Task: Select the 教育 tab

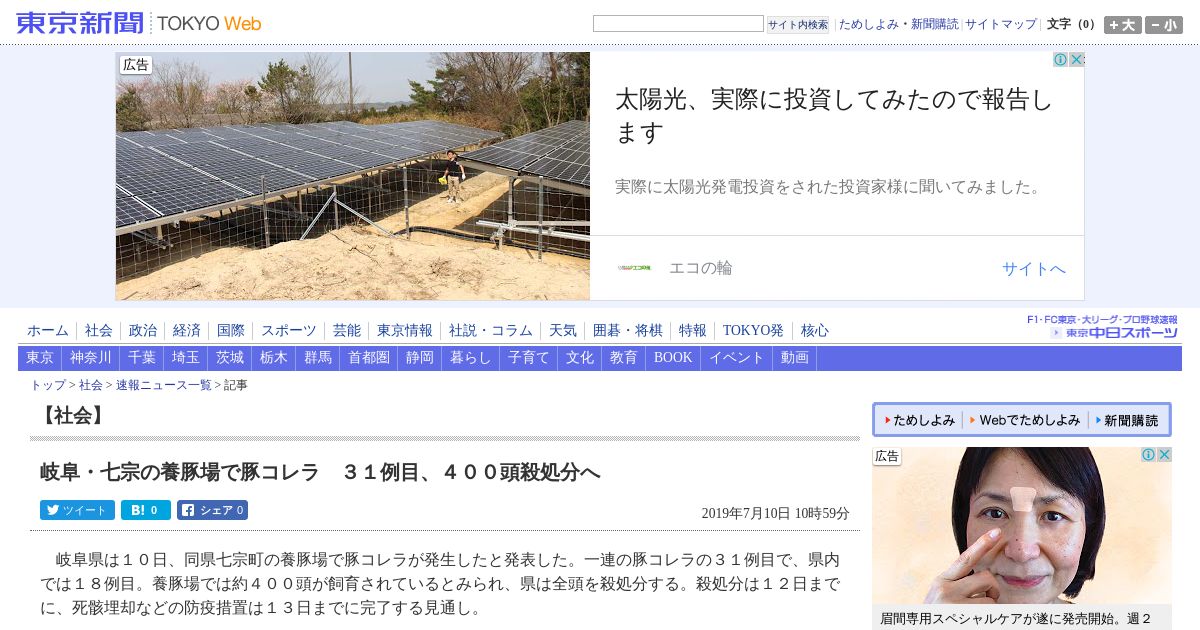Action: click(x=624, y=358)
